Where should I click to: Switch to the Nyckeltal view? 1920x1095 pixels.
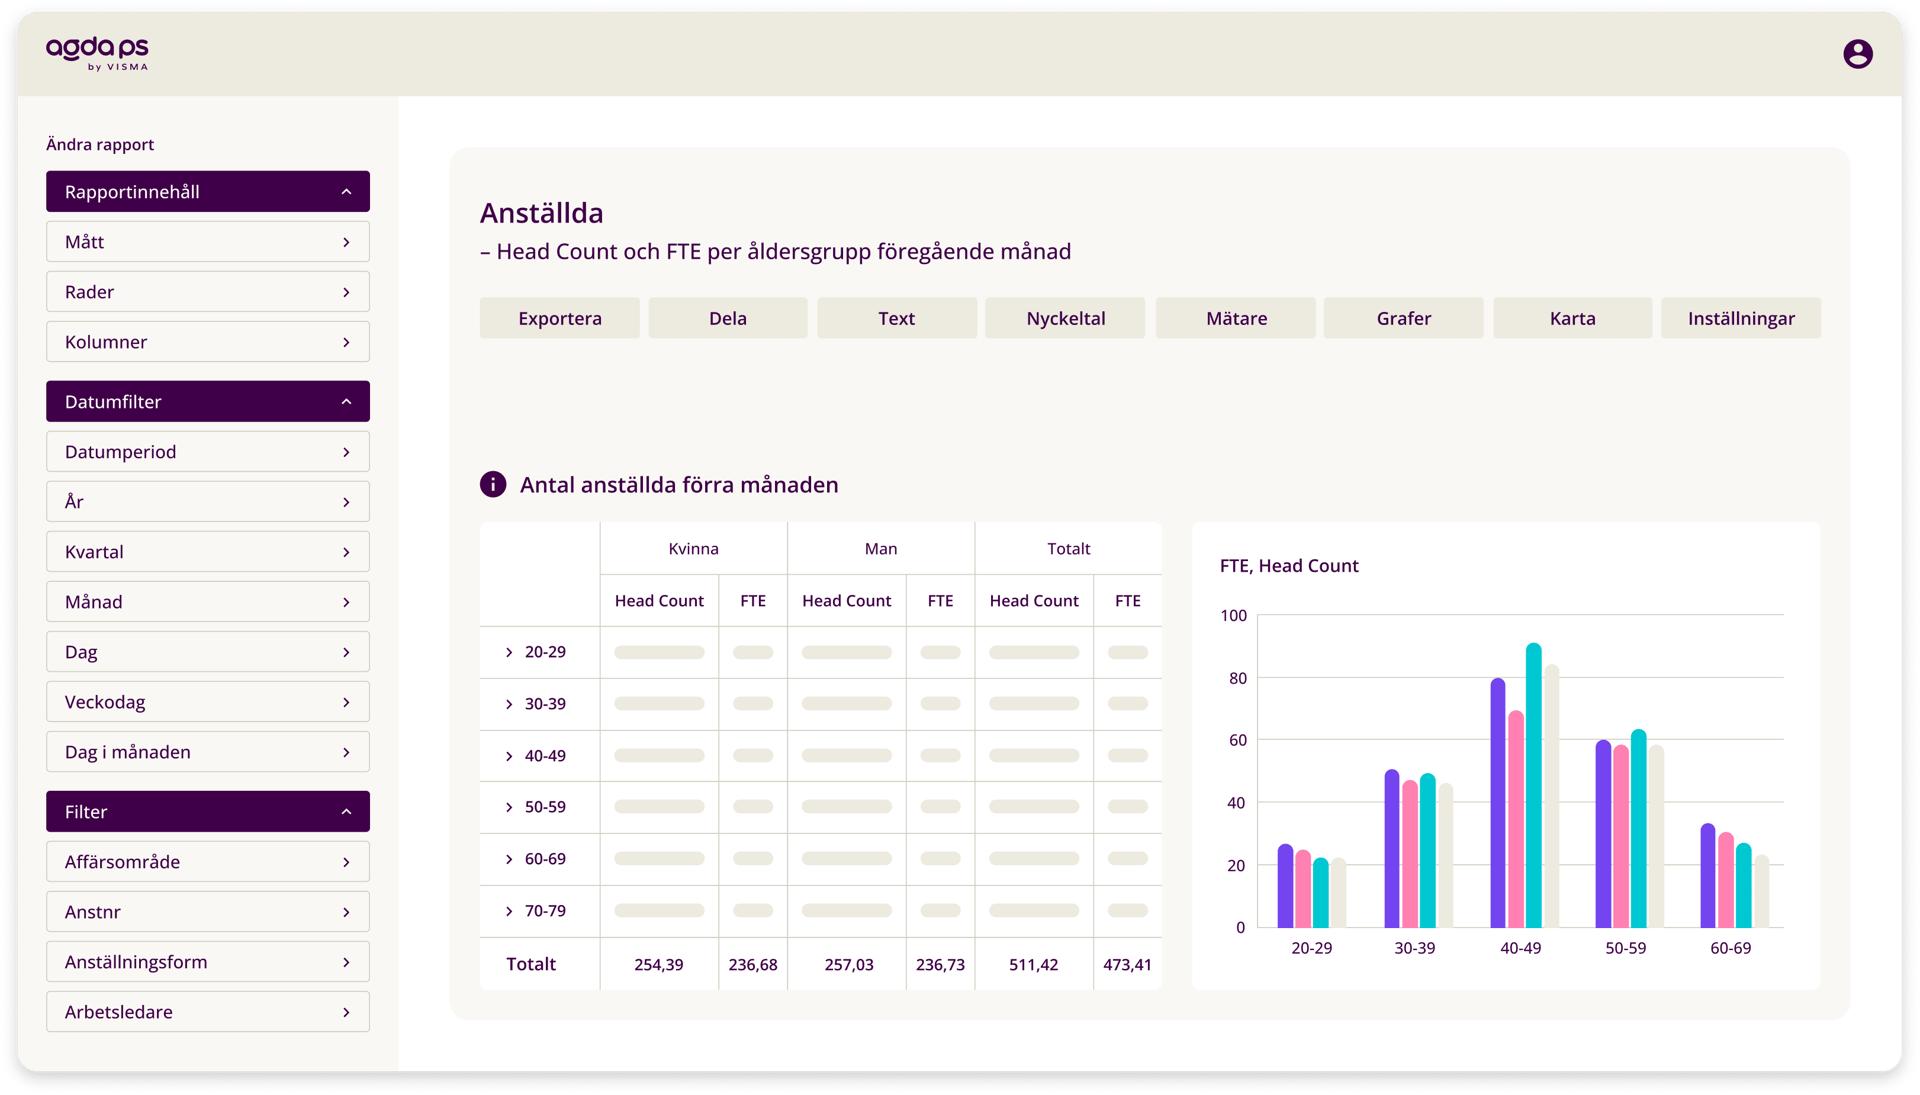point(1065,317)
